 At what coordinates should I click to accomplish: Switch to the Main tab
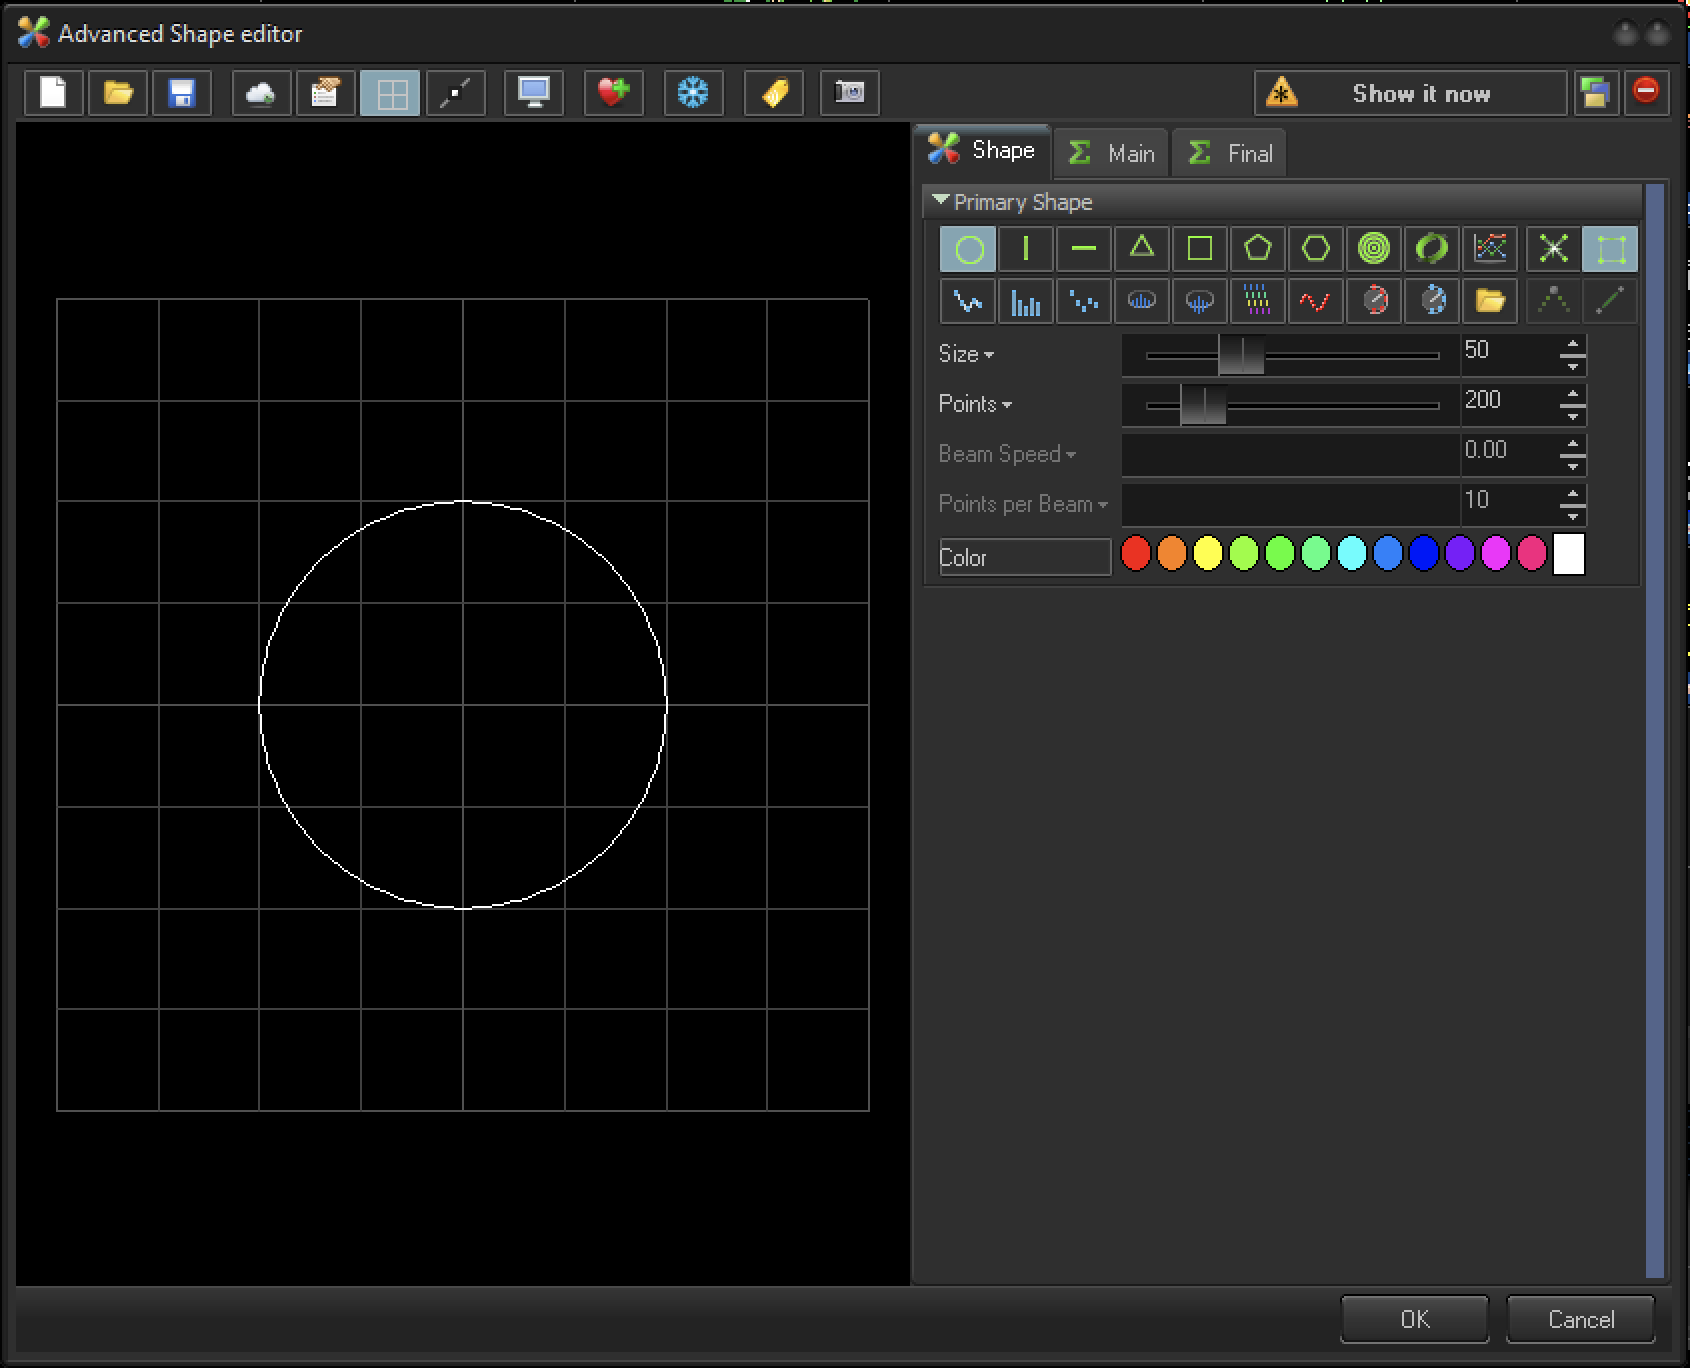(x=1111, y=153)
